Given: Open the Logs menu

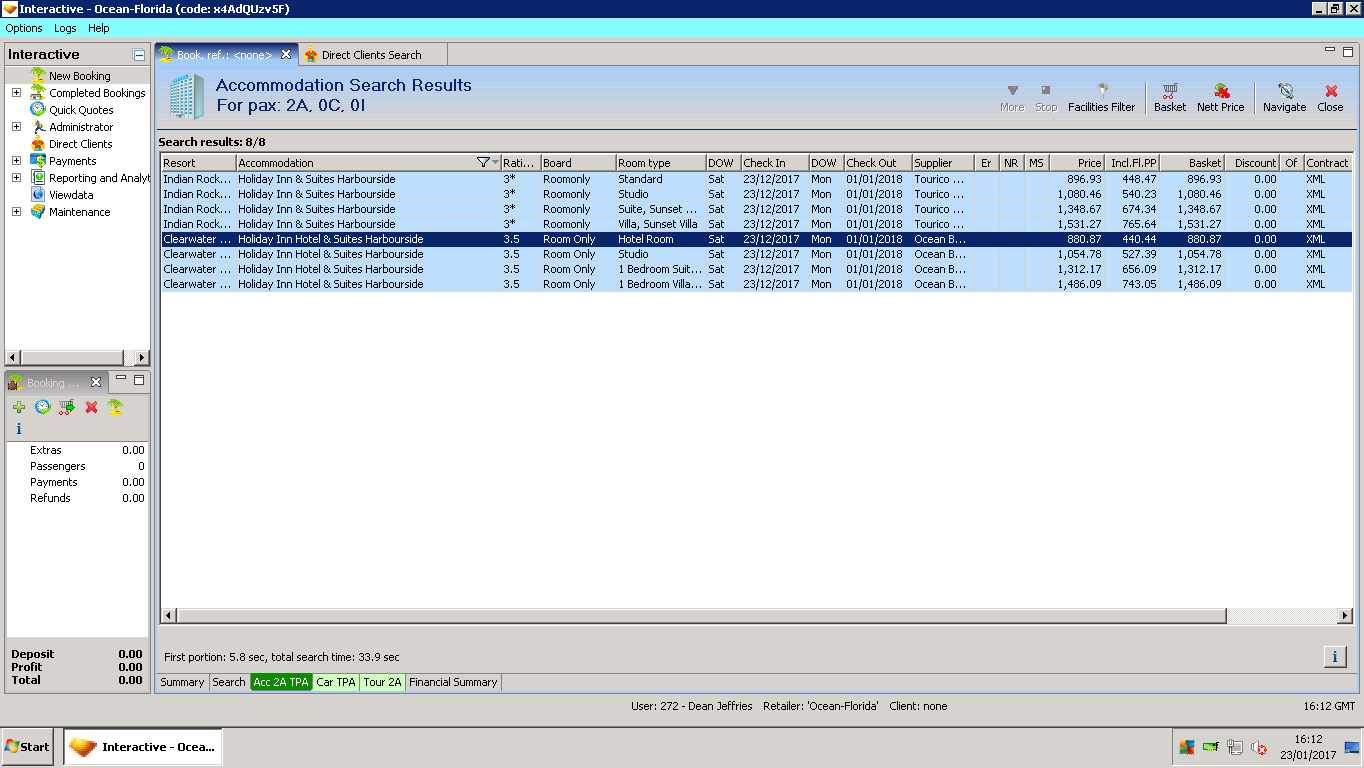Looking at the screenshot, I should (x=65, y=28).
